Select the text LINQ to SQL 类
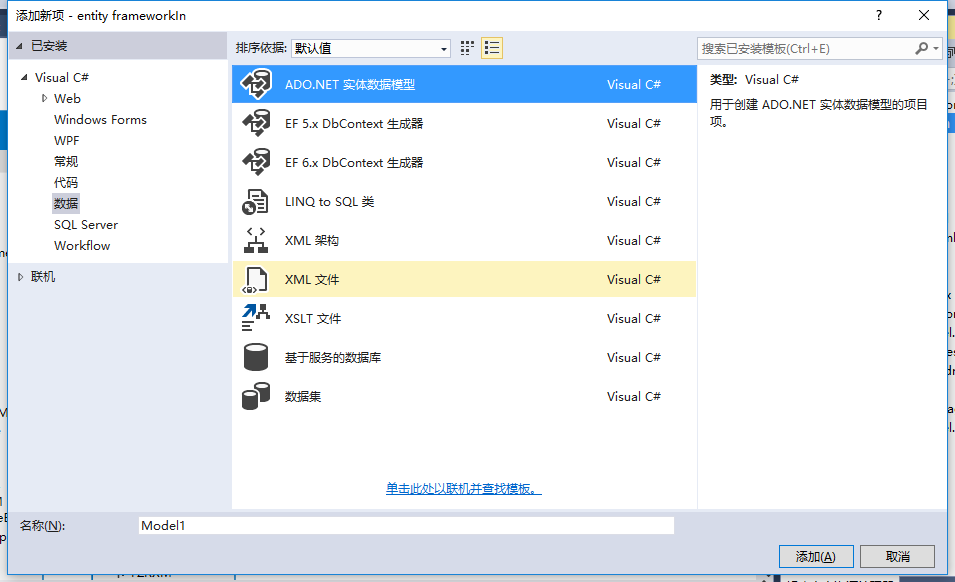The height and width of the screenshot is (582, 955). [x=329, y=202]
